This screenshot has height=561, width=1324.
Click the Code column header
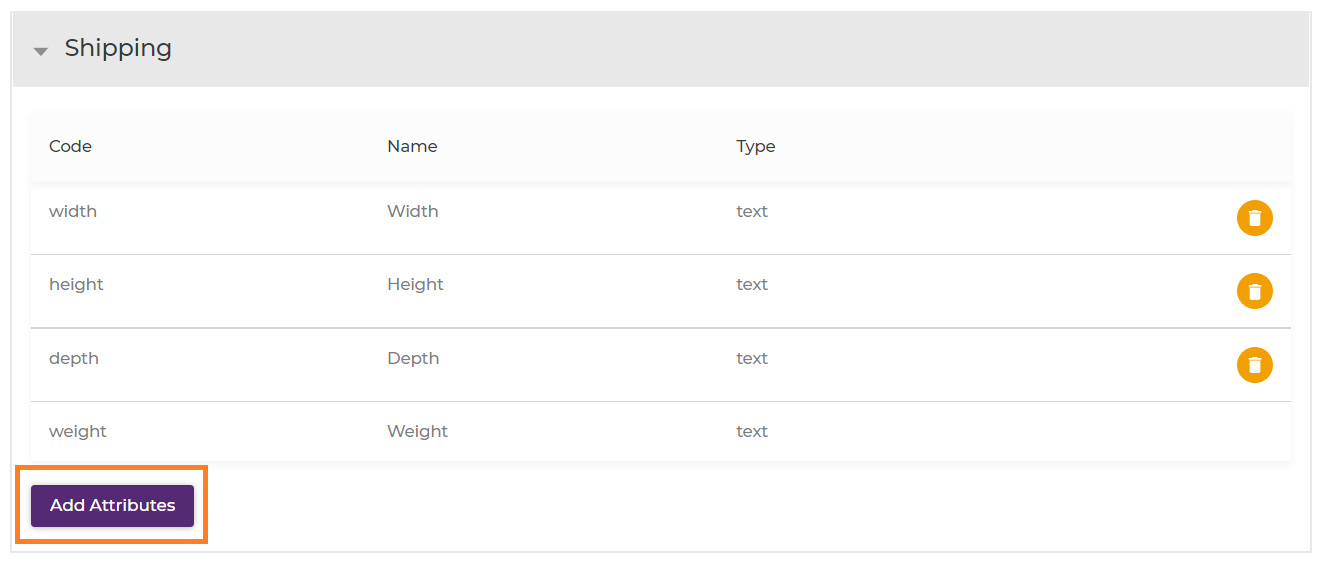tap(70, 146)
